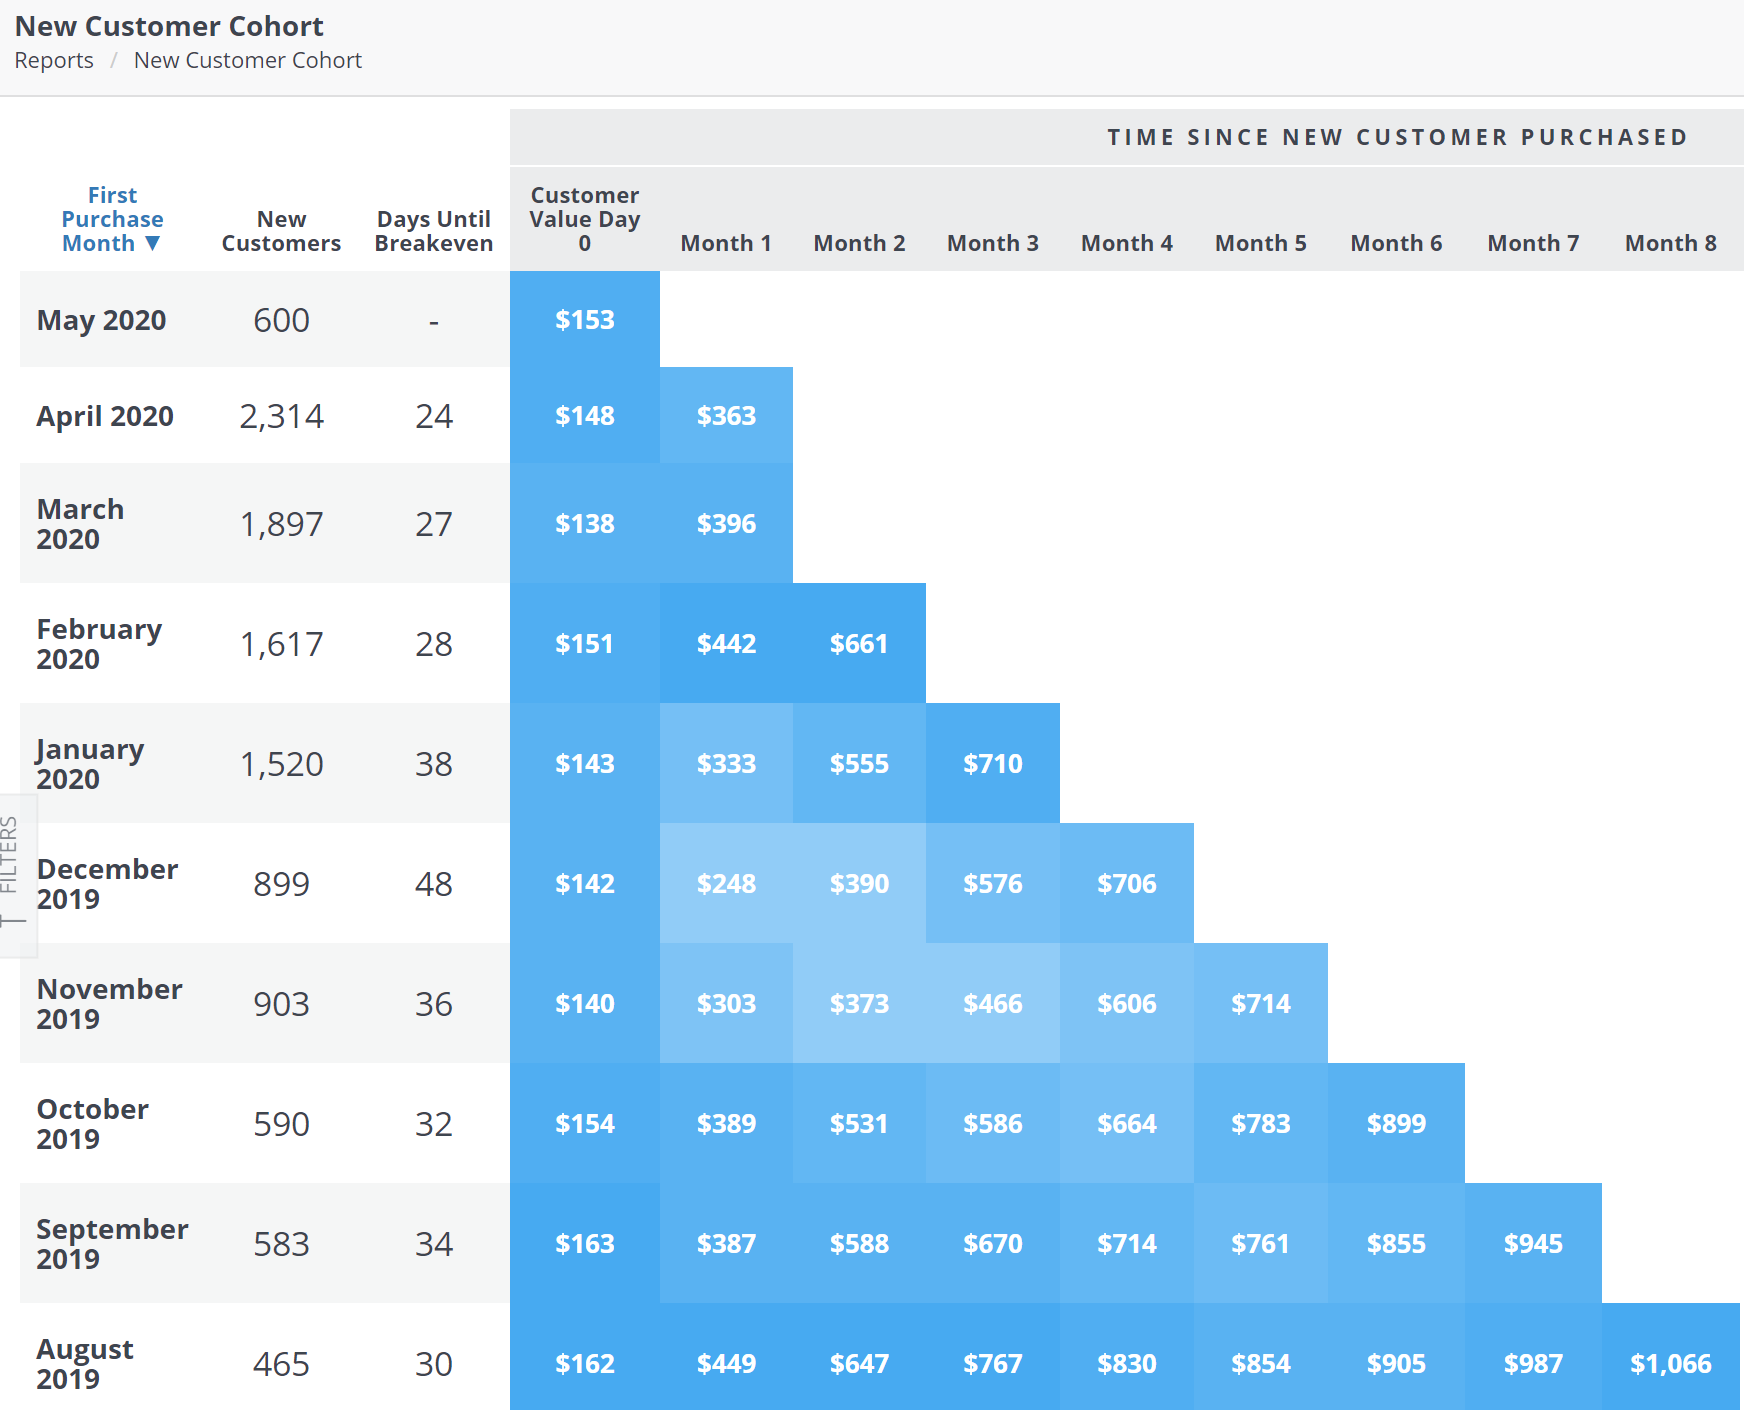Select the Month 1 column header
The image size is (1744, 1410).
click(726, 243)
